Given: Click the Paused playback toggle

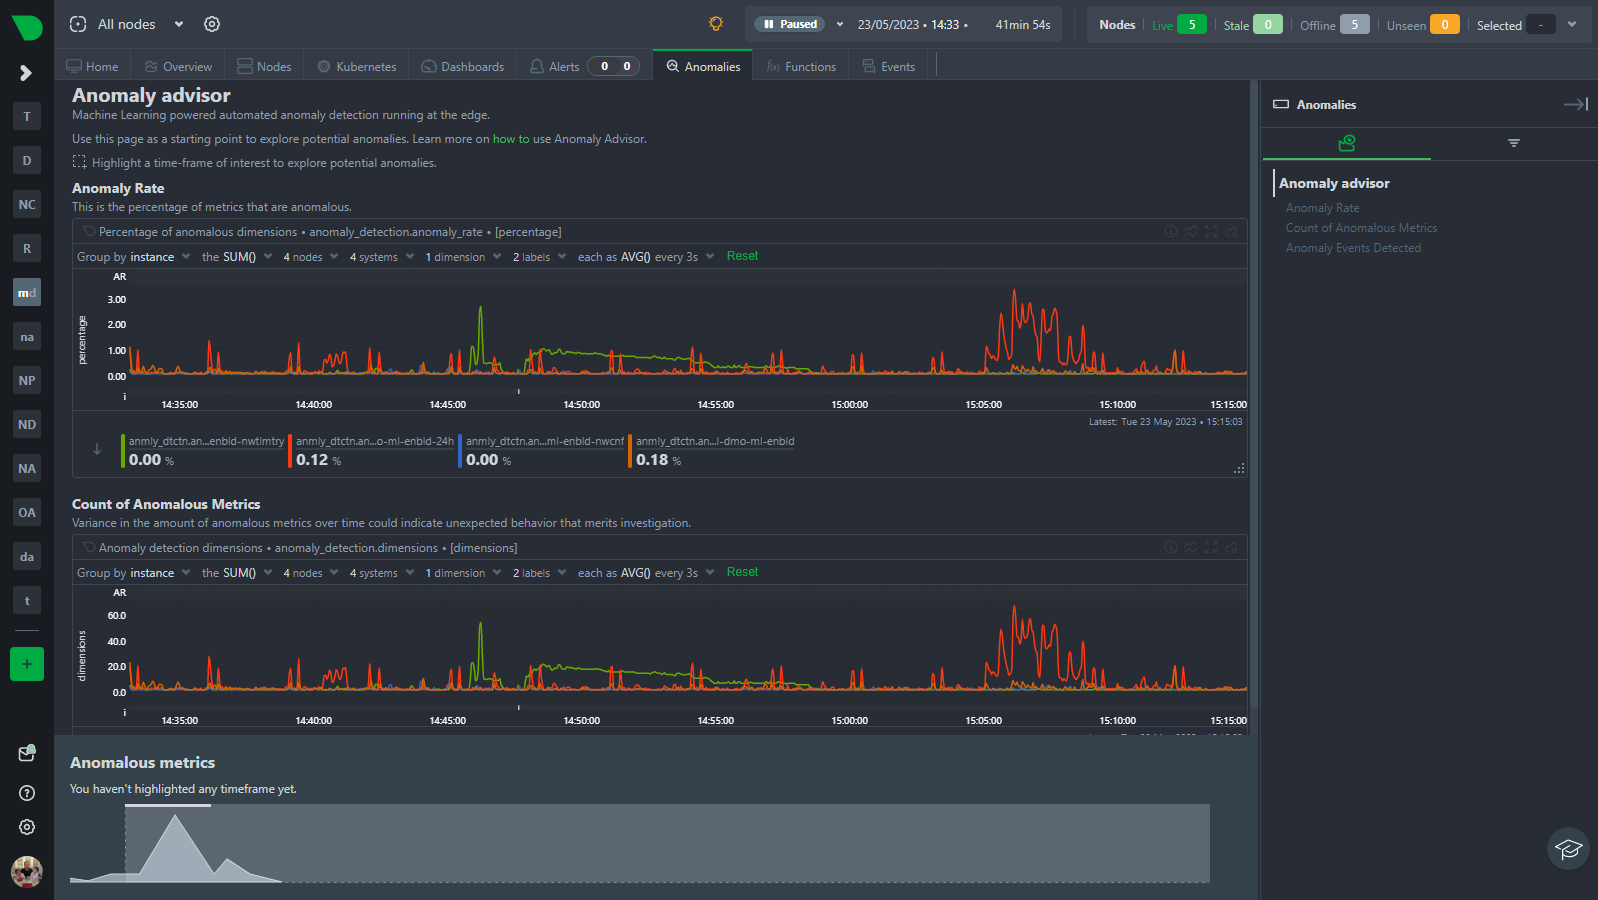Looking at the screenshot, I should pyautogui.click(x=789, y=24).
